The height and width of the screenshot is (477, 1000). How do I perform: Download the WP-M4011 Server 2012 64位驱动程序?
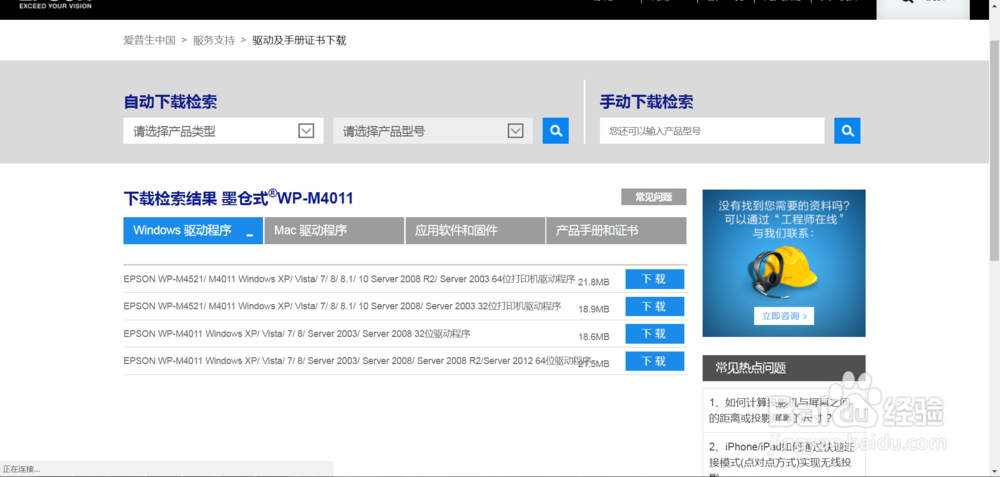coord(654,361)
